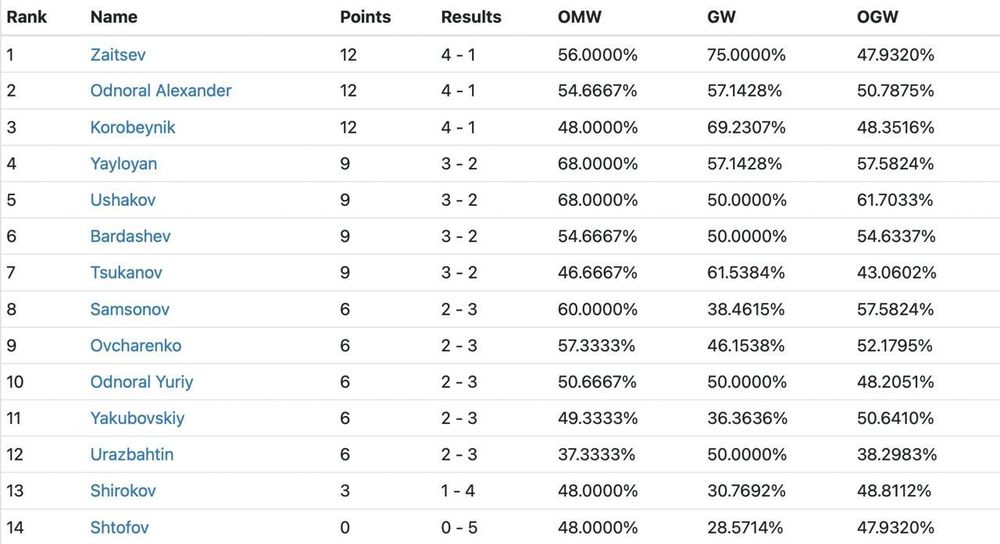Open the Shirokov player link
Screen dimensions: 1000x544
123,491
